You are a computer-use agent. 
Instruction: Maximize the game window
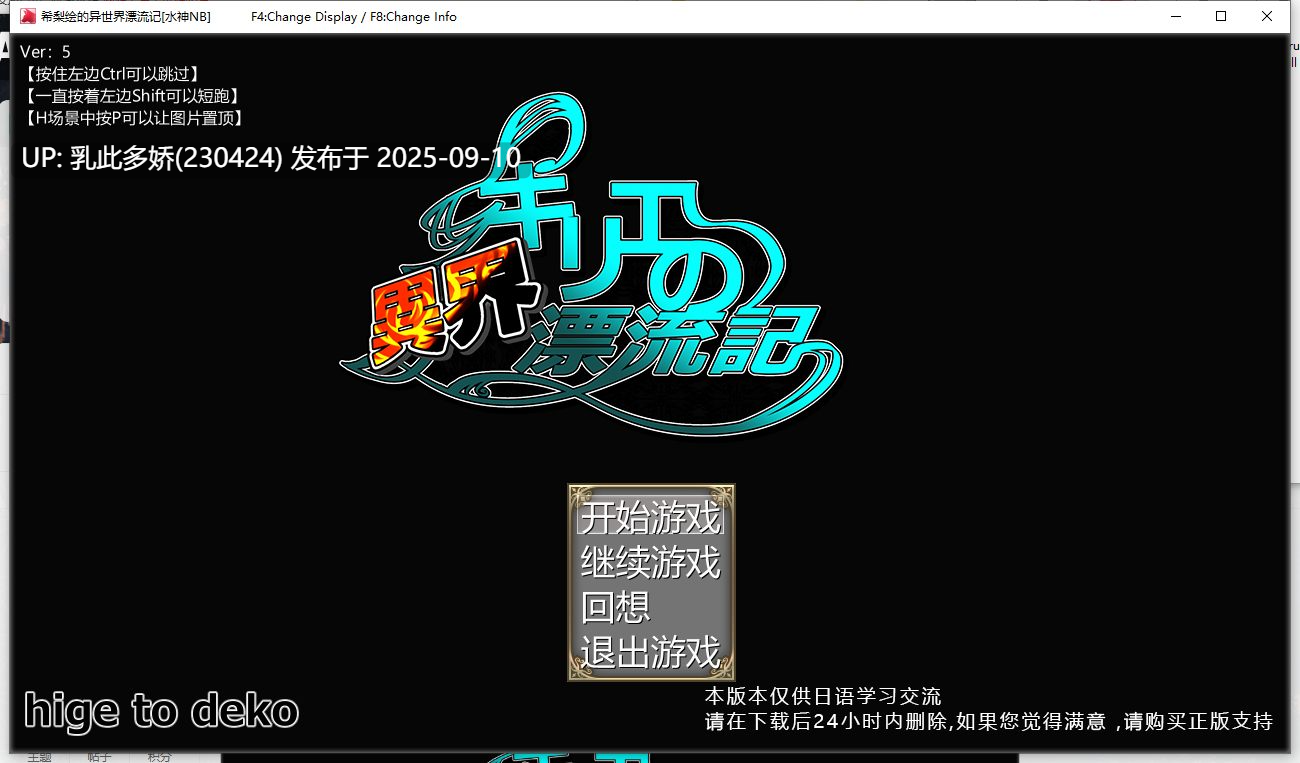pos(1221,16)
